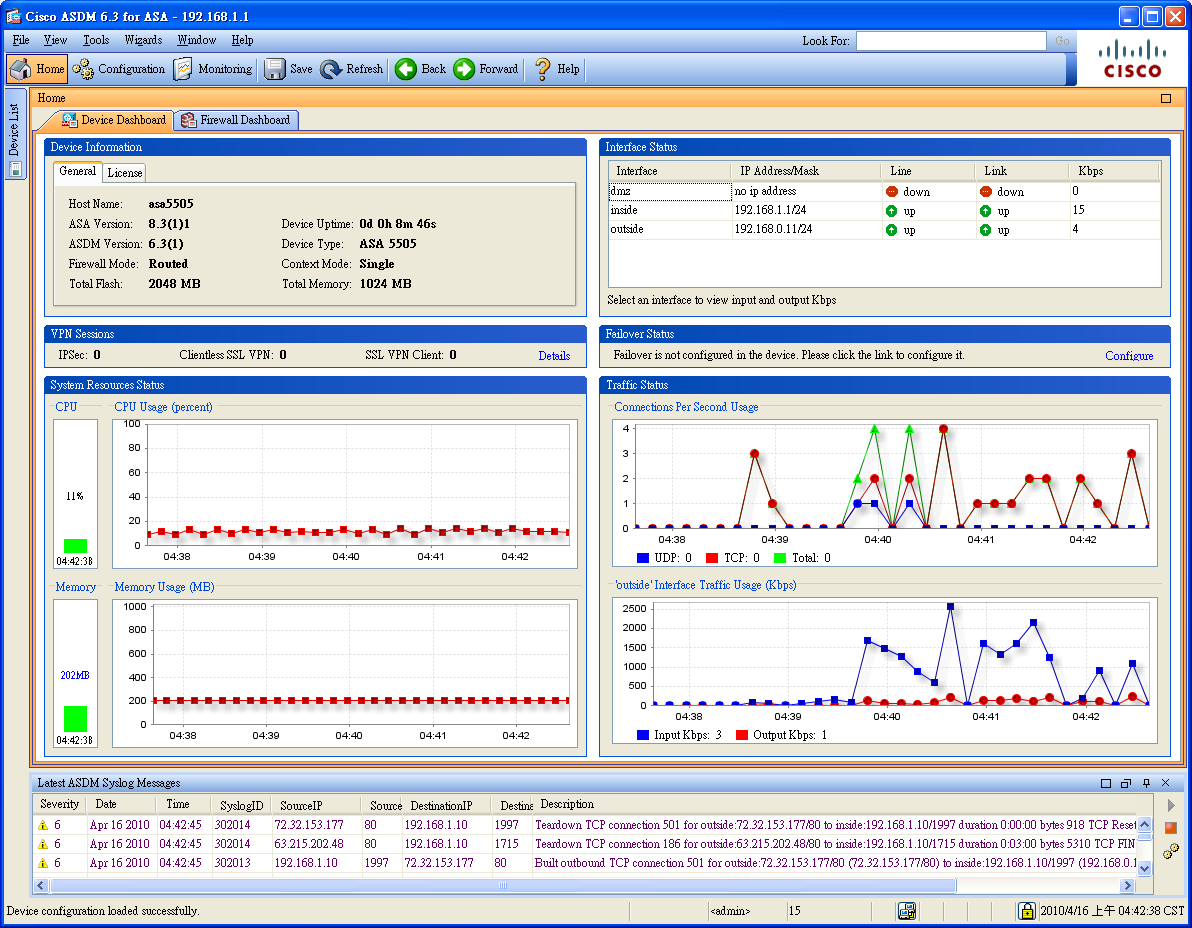Open the Wizards menu

143,40
